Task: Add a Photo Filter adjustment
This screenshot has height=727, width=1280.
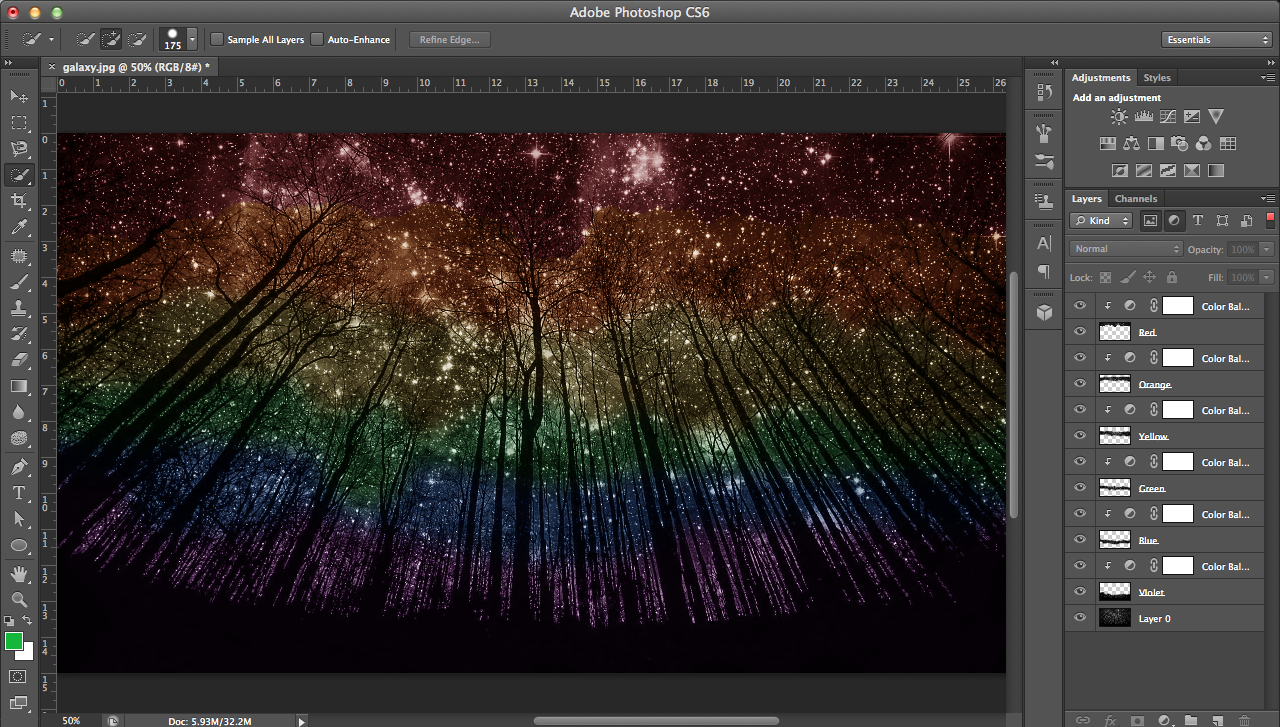Action: (1180, 144)
